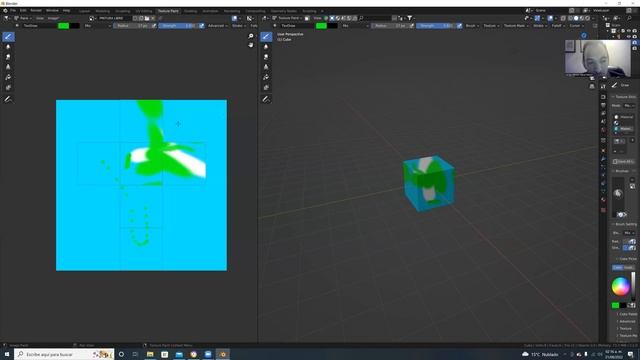Open the Stroke popover in viewport header

tap(540, 26)
